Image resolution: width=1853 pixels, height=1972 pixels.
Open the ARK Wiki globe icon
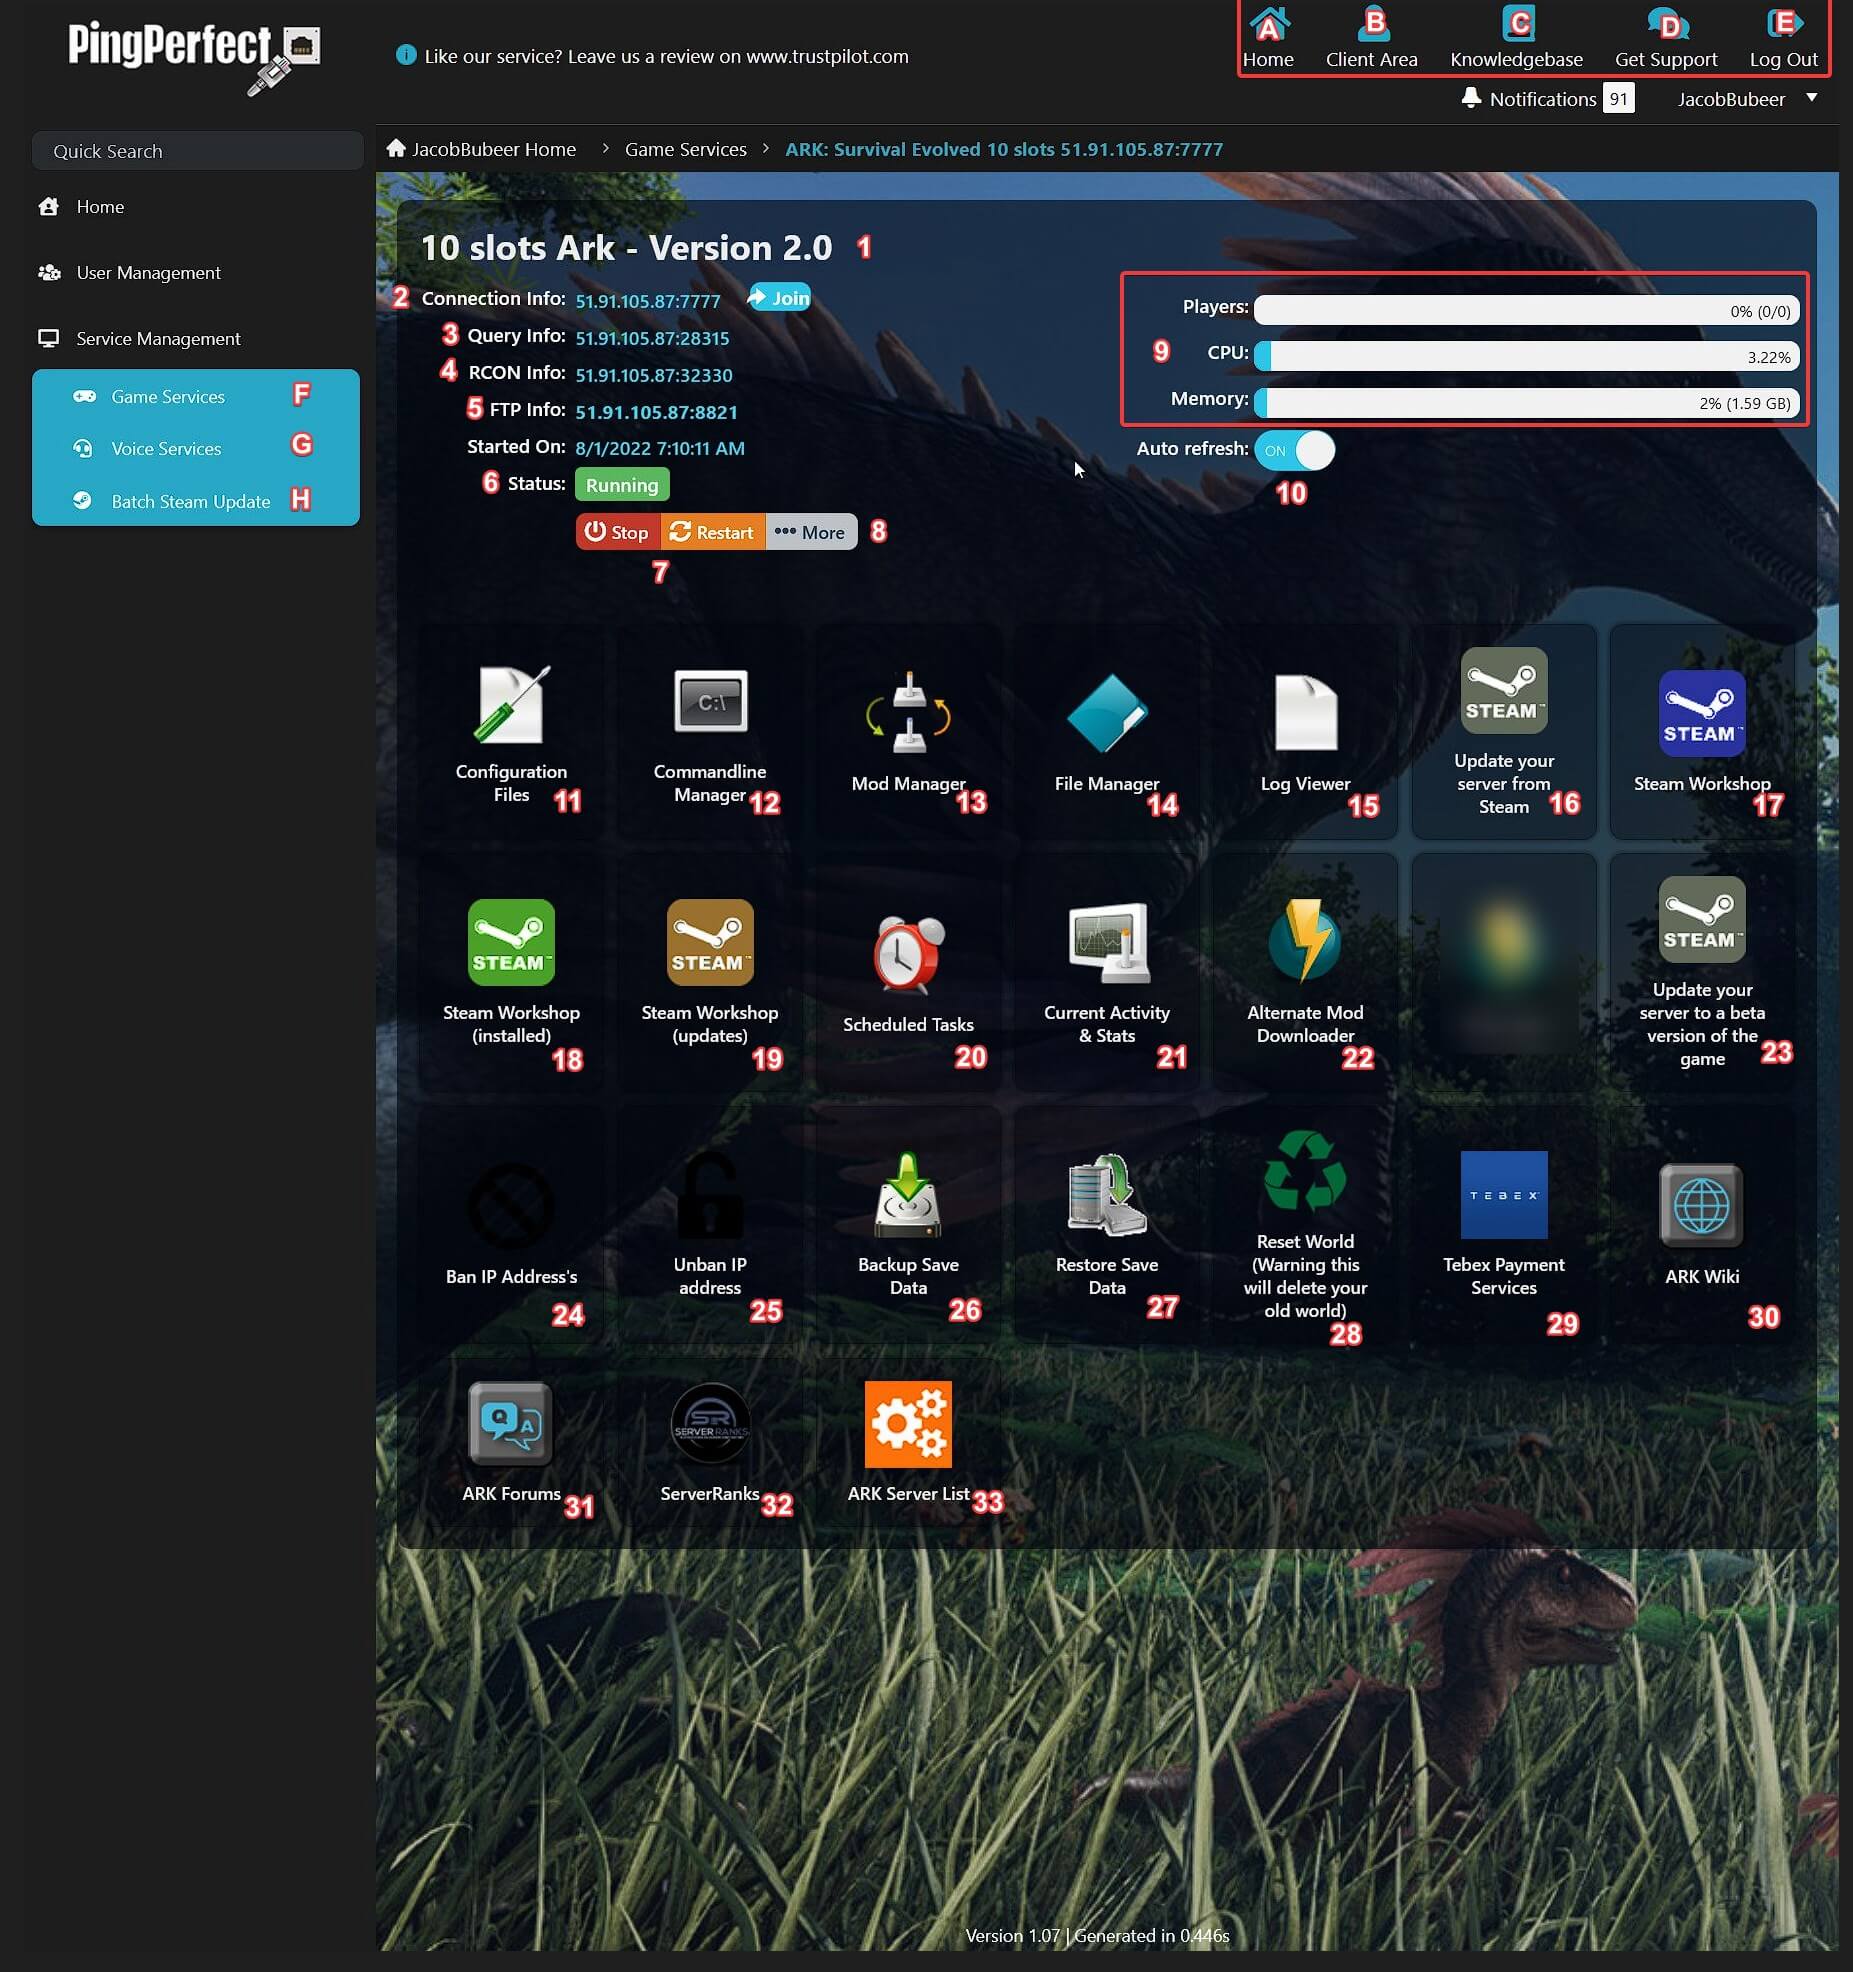tap(1701, 1206)
